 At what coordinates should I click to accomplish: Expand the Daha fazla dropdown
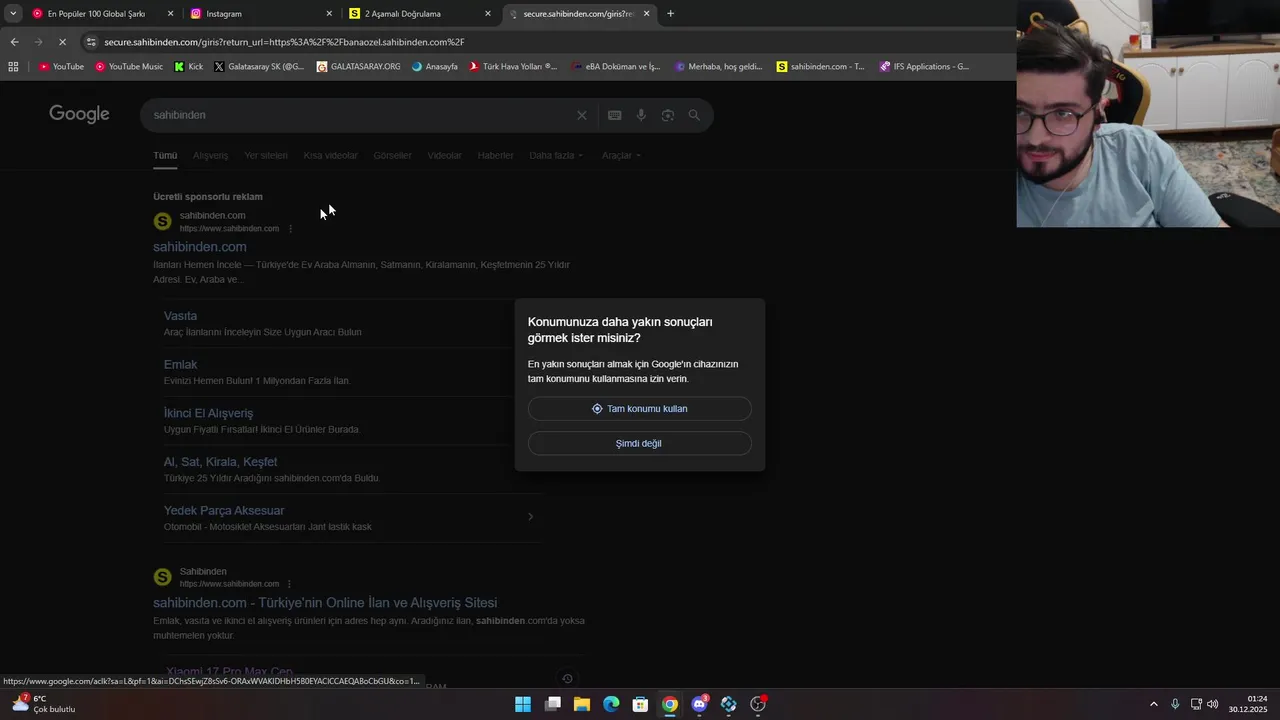pyautogui.click(x=556, y=155)
